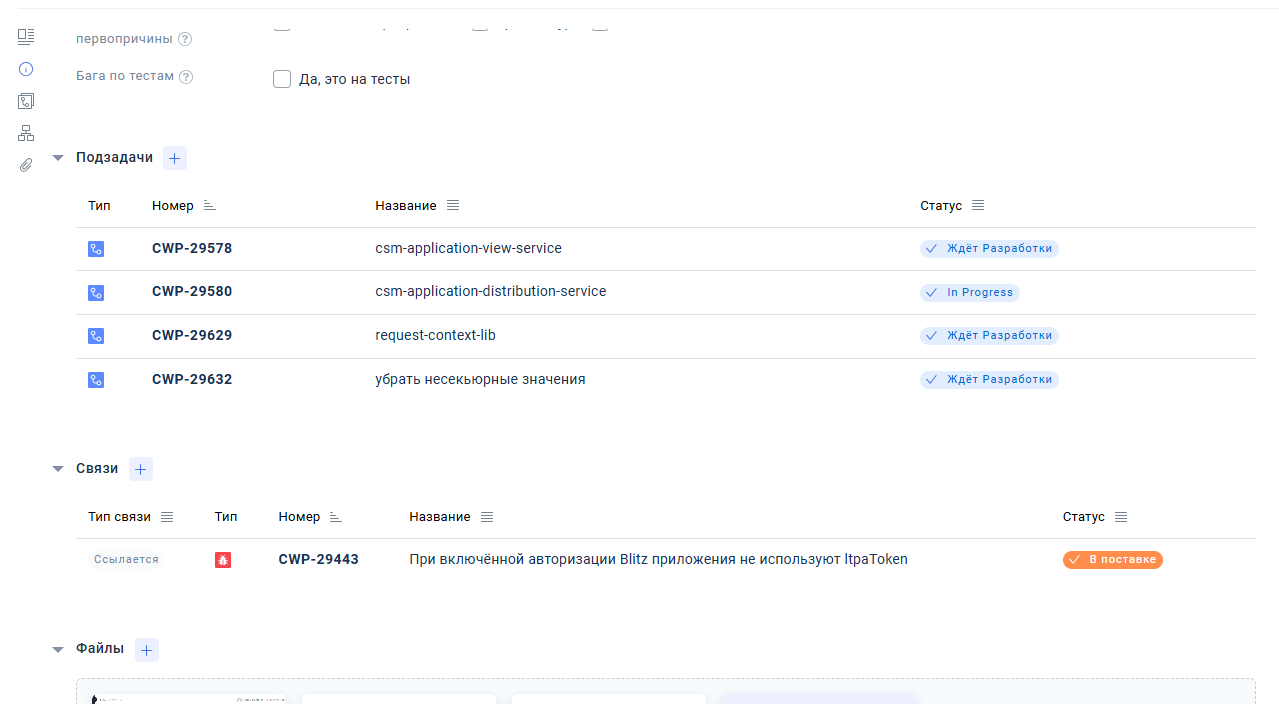The width and height of the screenshot is (1279, 704).
Task: Click subtask name csm-application-distribution-service
Action: tap(491, 292)
